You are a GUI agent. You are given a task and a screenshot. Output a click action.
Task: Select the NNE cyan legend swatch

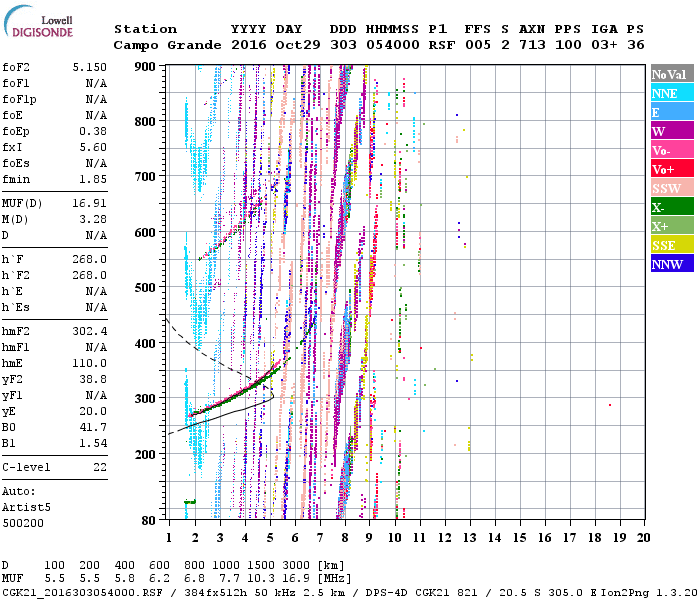coord(672,92)
